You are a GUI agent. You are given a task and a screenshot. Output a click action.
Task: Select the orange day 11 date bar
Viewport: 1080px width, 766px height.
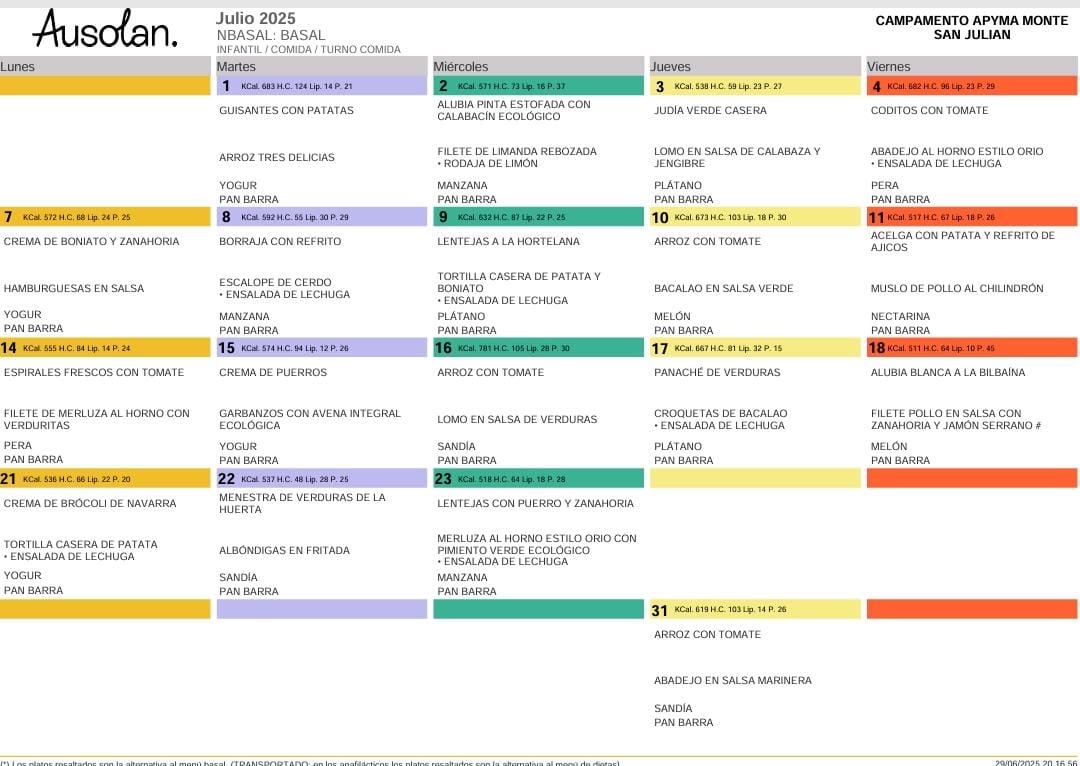[971, 217]
